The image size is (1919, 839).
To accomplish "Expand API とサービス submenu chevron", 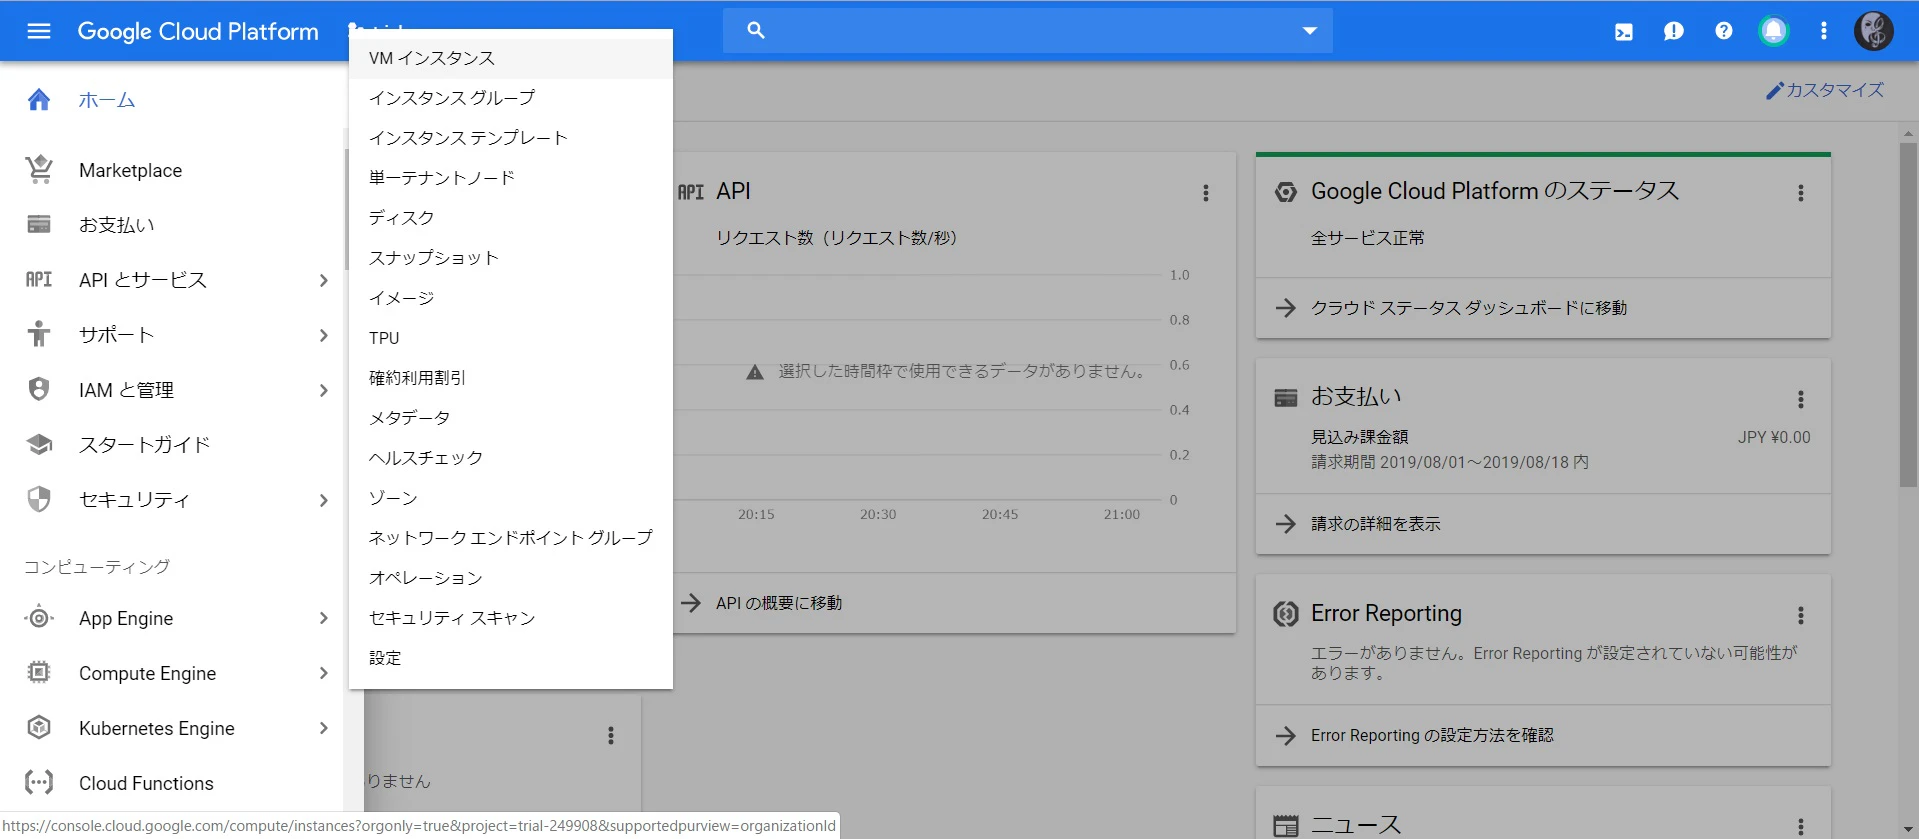I will click(323, 280).
